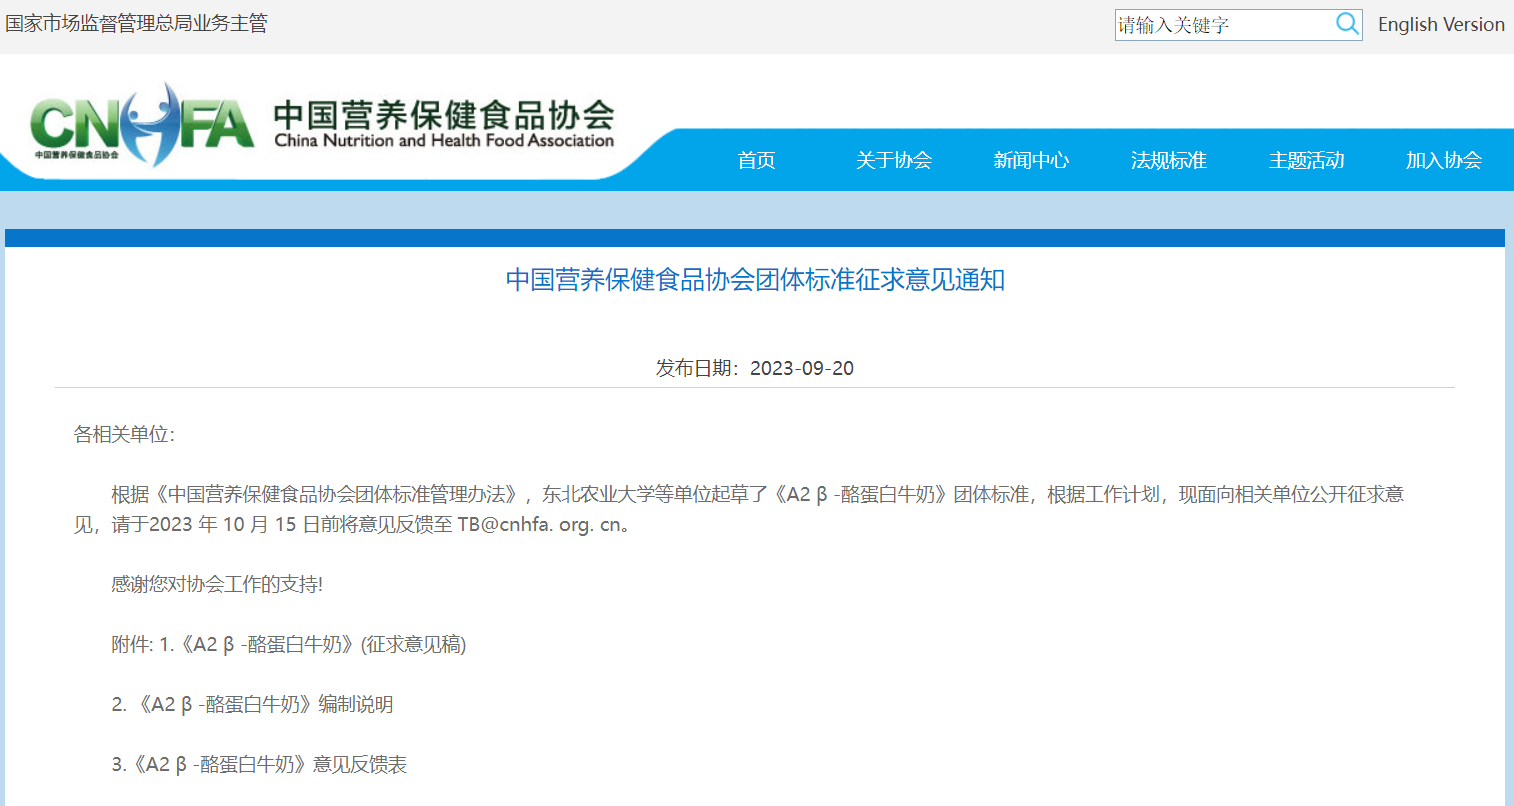Image resolution: width=1514 pixels, height=806 pixels.
Task: Open the 加入协会 menu item
Action: (x=1444, y=160)
